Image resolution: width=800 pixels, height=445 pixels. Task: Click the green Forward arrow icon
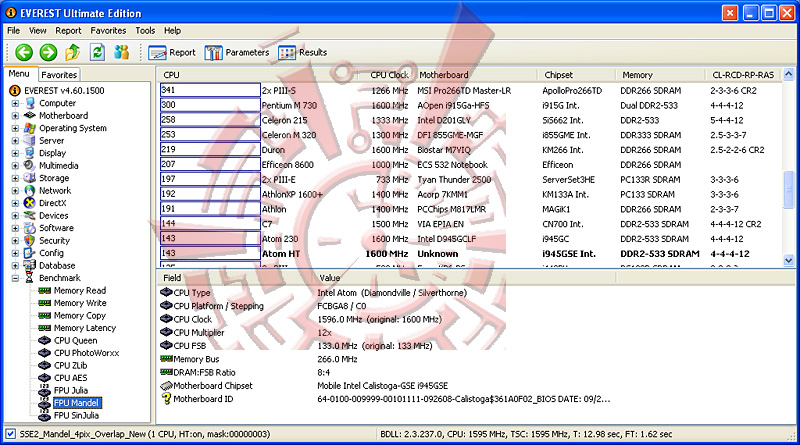(48, 52)
